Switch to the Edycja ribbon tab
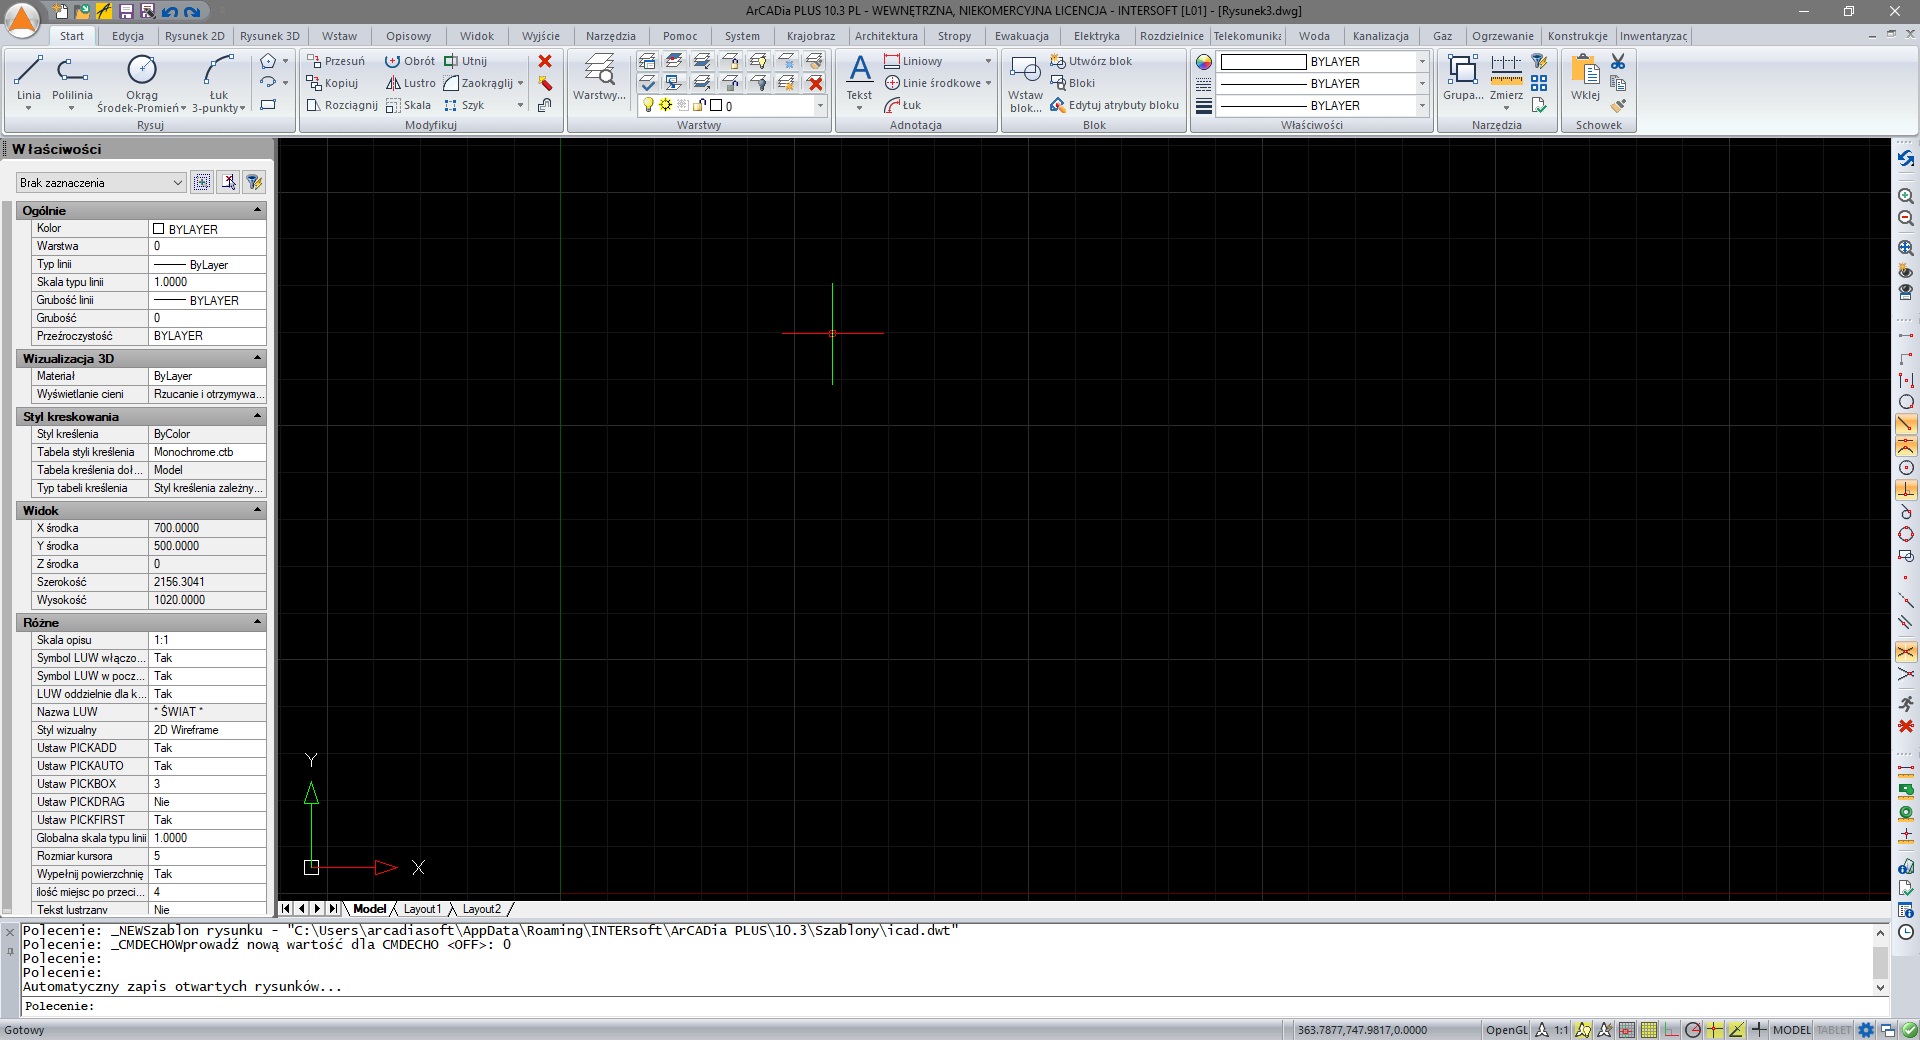Screen dimensions: 1920x1040 click(x=128, y=36)
